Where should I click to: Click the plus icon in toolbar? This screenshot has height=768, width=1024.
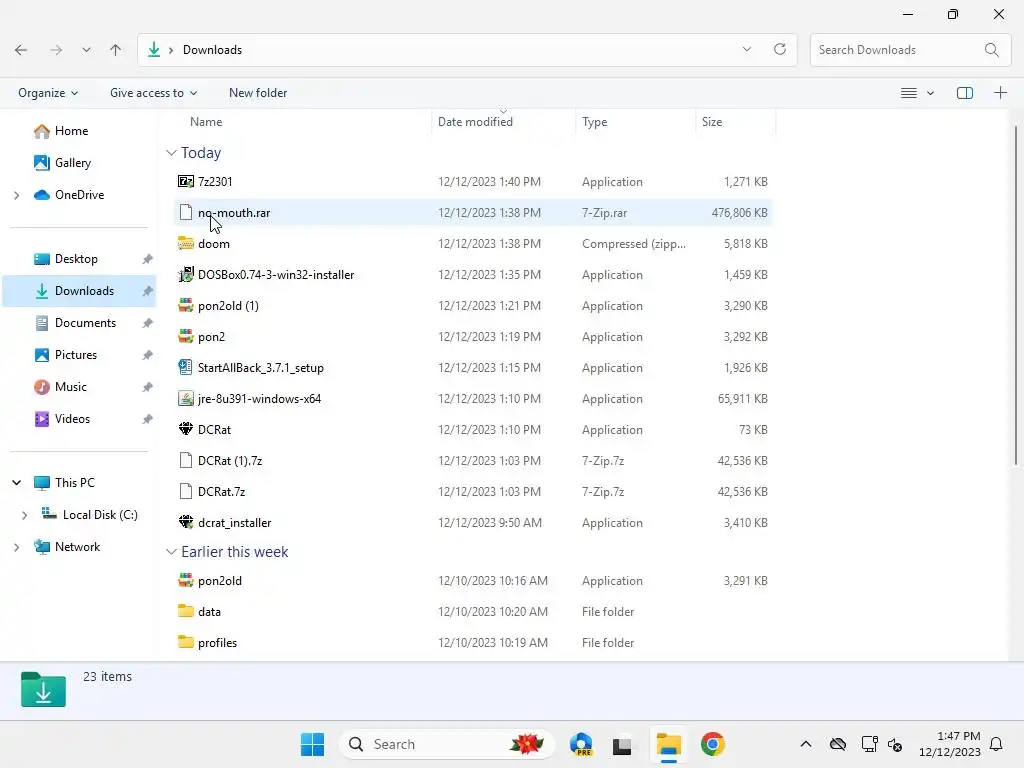tap(1000, 93)
